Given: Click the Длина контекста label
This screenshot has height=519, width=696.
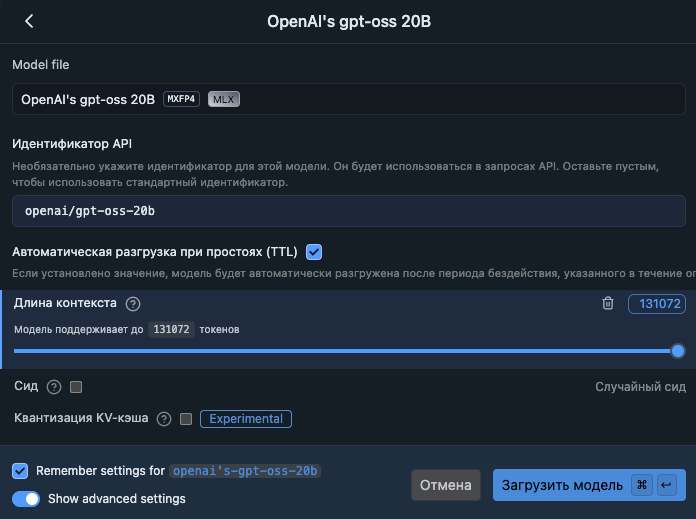Looking at the screenshot, I should tap(65, 303).
